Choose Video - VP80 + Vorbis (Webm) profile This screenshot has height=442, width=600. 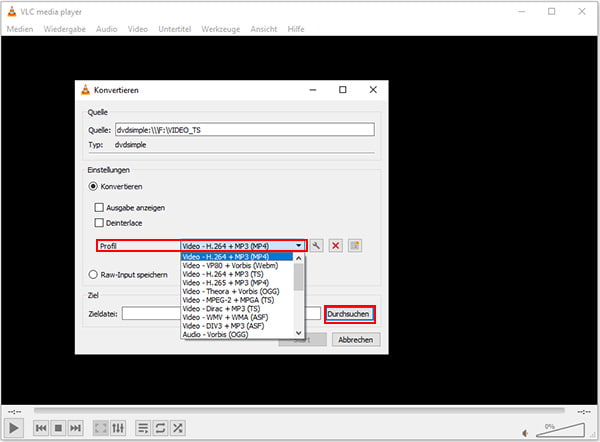pyautogui.click(x=237, y=265)
